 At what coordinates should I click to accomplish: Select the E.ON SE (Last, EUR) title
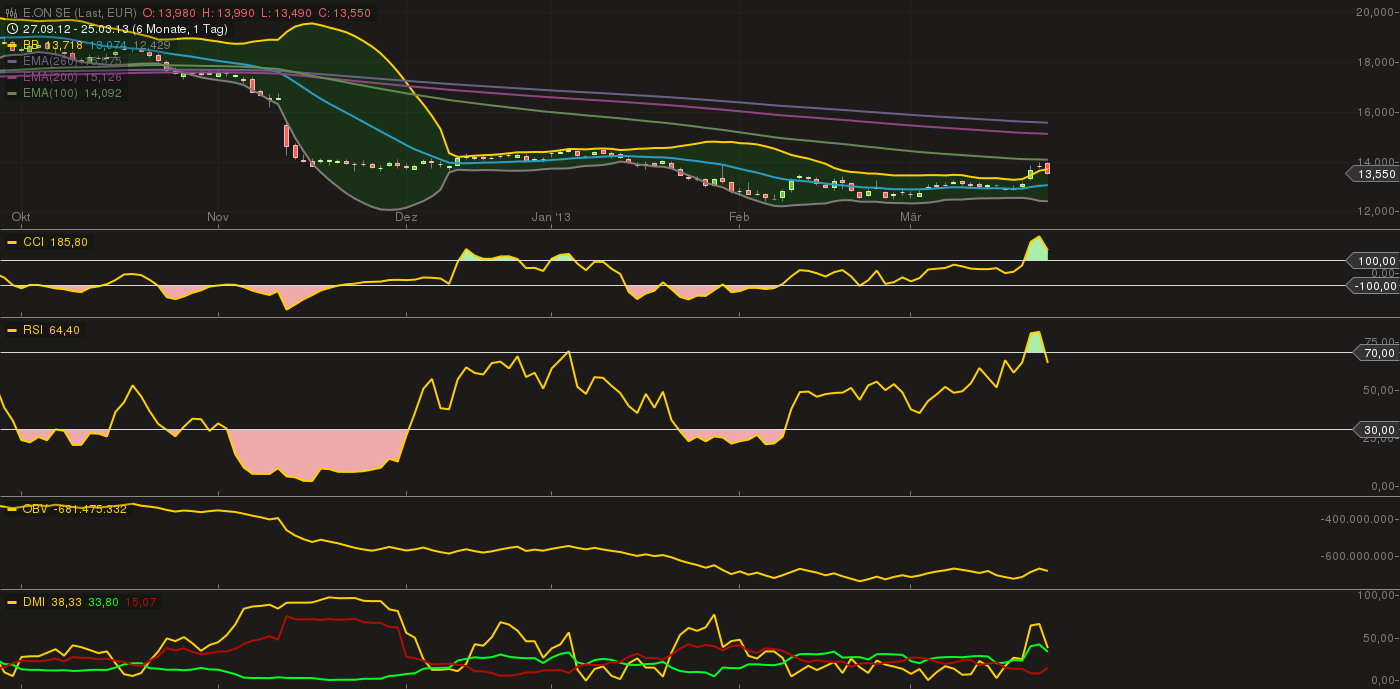pos(79,13)
